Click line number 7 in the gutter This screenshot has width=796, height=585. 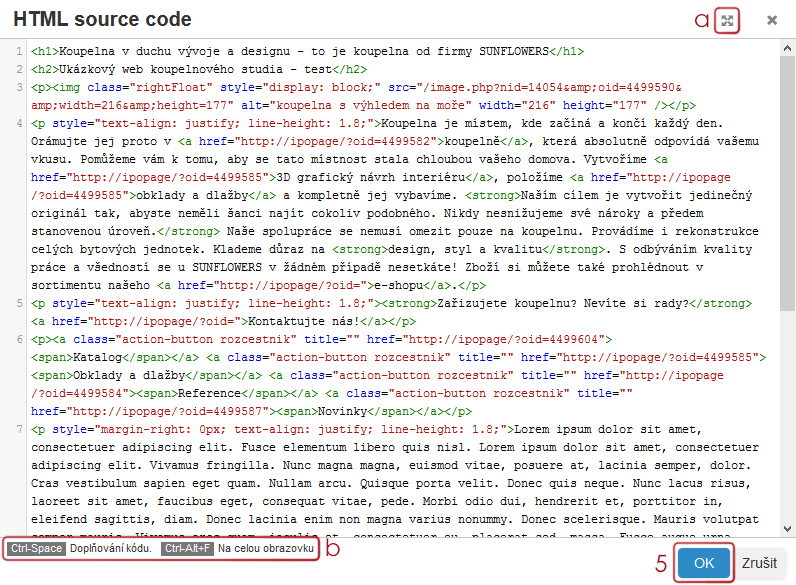(20, 430)
